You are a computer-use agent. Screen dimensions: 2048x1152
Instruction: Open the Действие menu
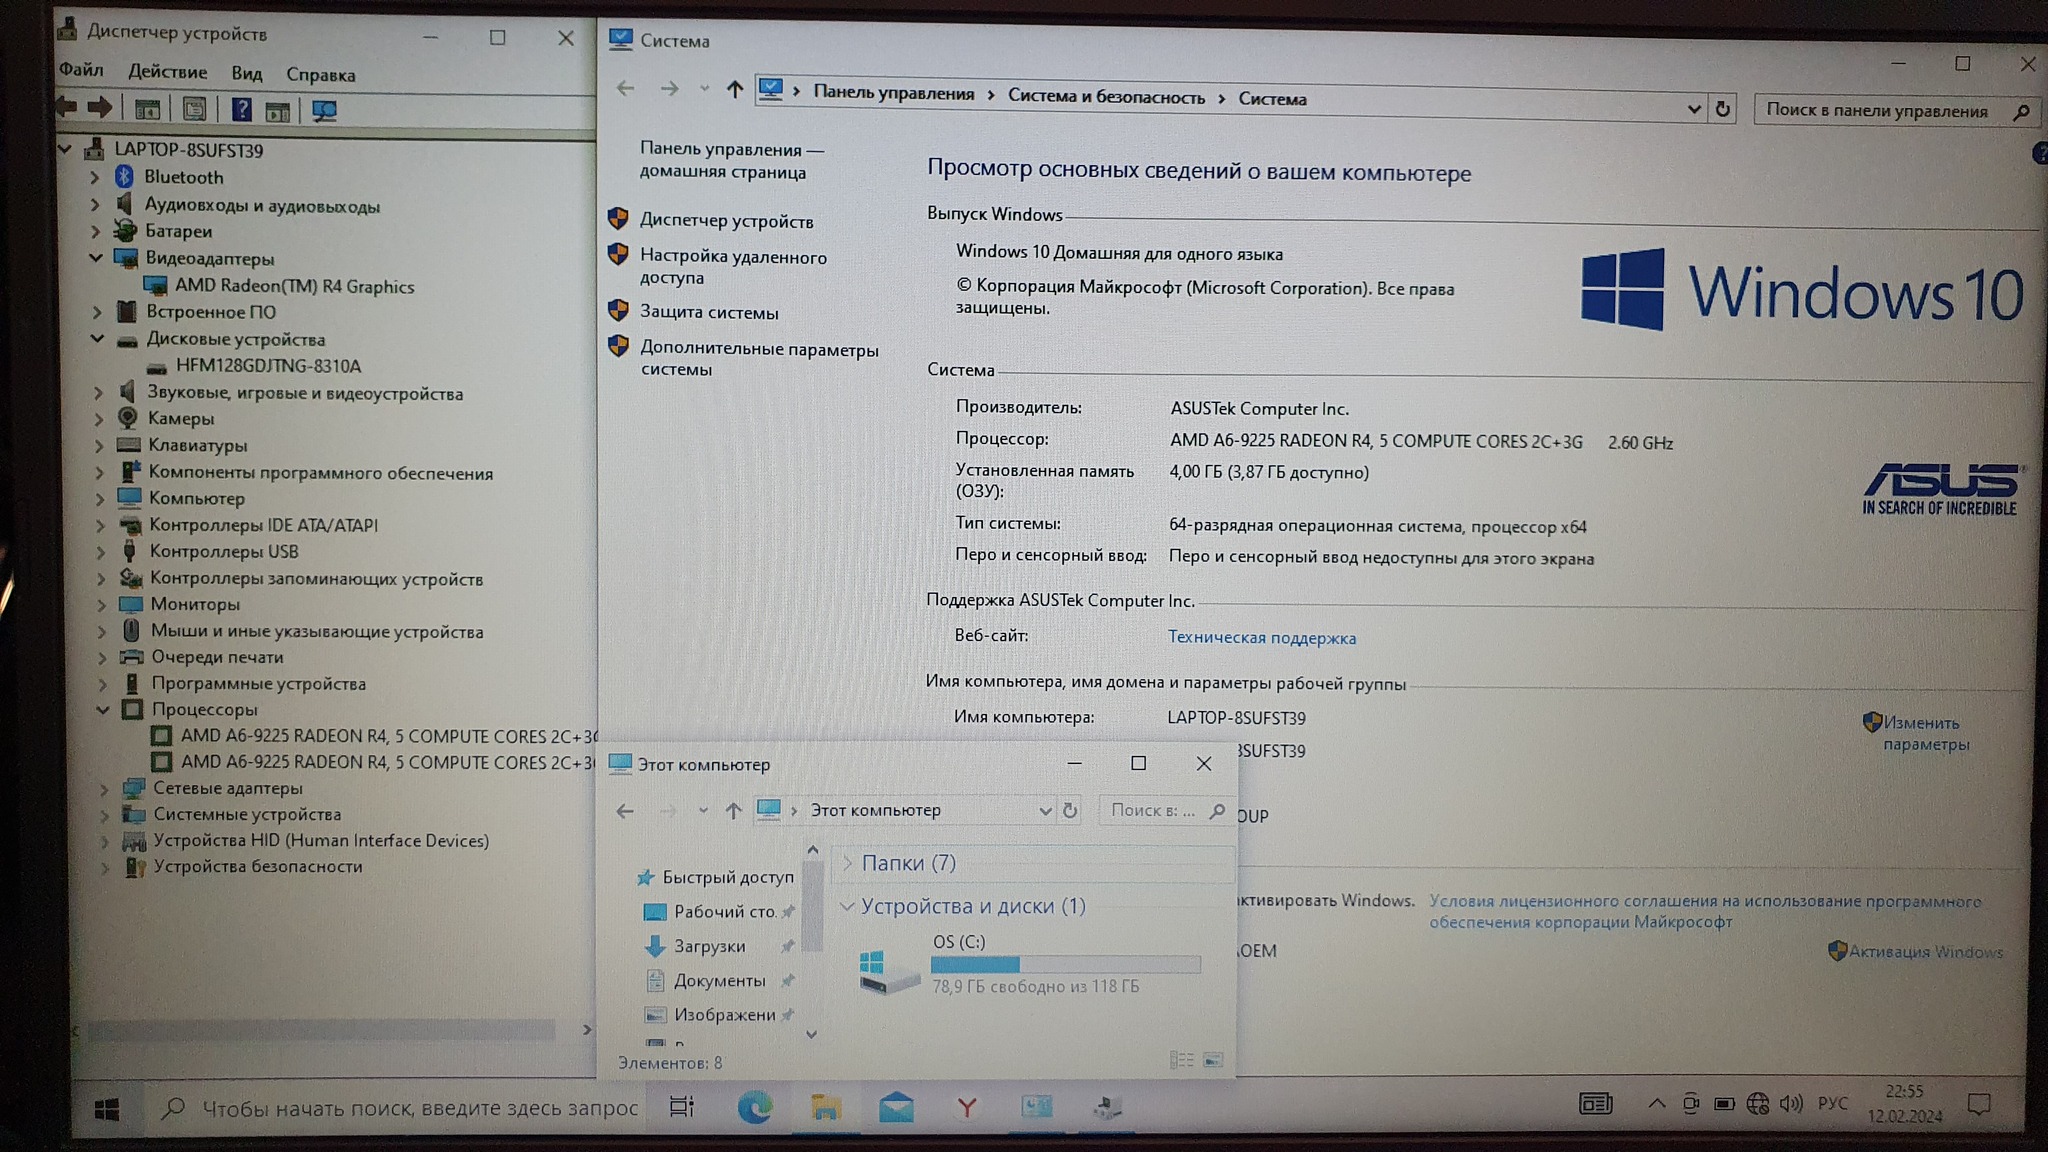coord(167,72)
